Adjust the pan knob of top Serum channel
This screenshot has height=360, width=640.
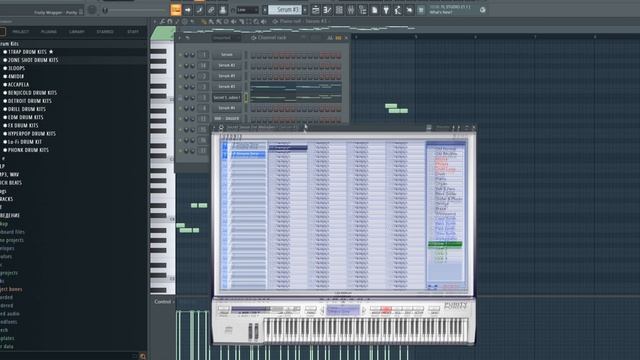[187, 55]
